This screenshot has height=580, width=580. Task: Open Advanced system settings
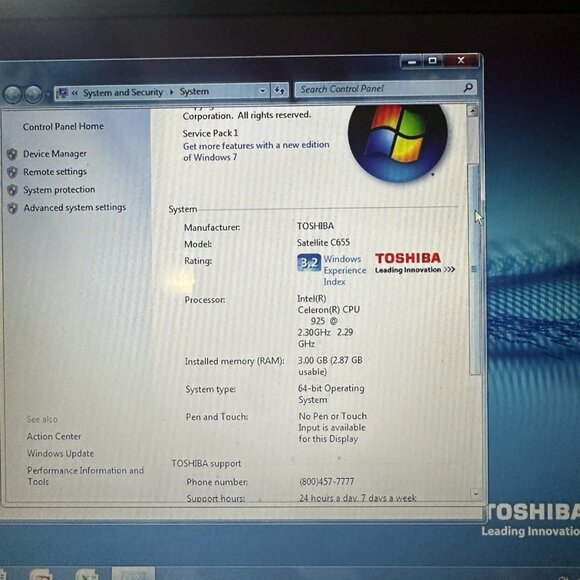(x=75, y=208)
